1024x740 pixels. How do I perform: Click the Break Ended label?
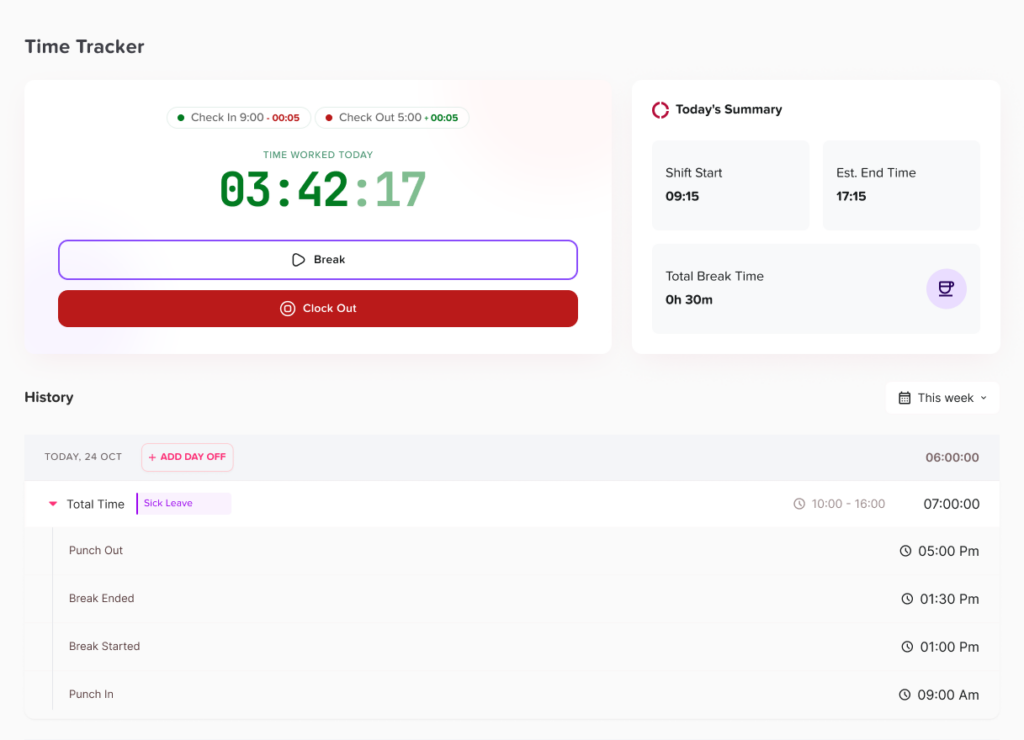(101, 598)
